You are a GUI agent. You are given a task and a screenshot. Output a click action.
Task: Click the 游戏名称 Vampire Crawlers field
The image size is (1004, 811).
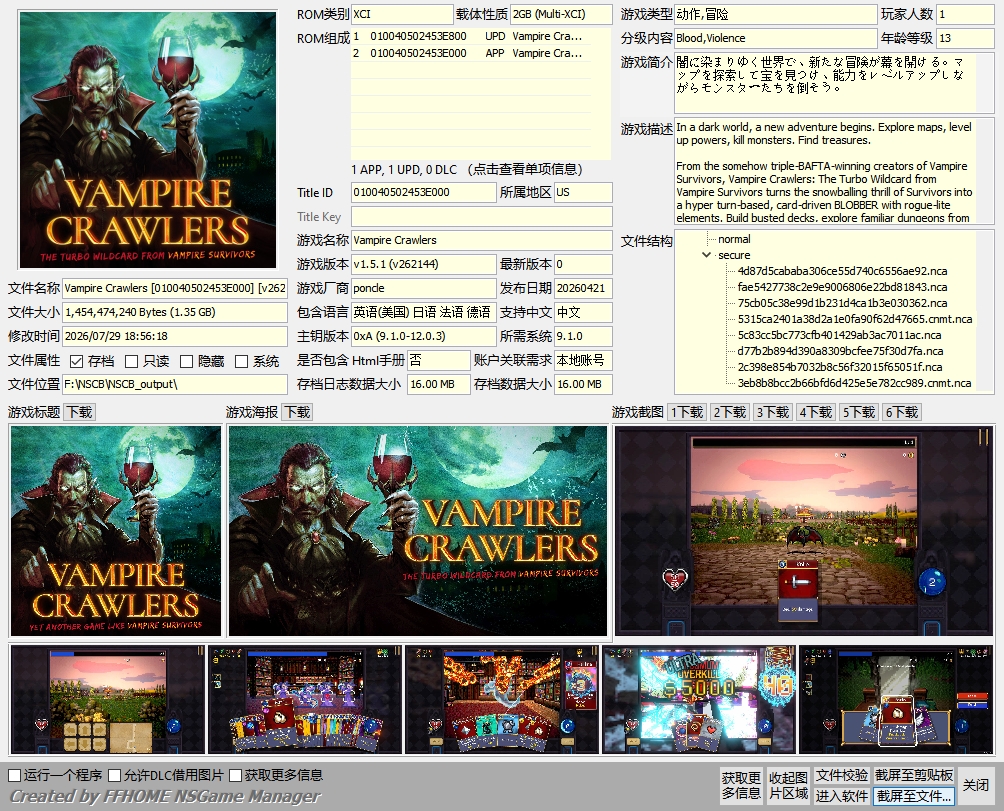482,240
